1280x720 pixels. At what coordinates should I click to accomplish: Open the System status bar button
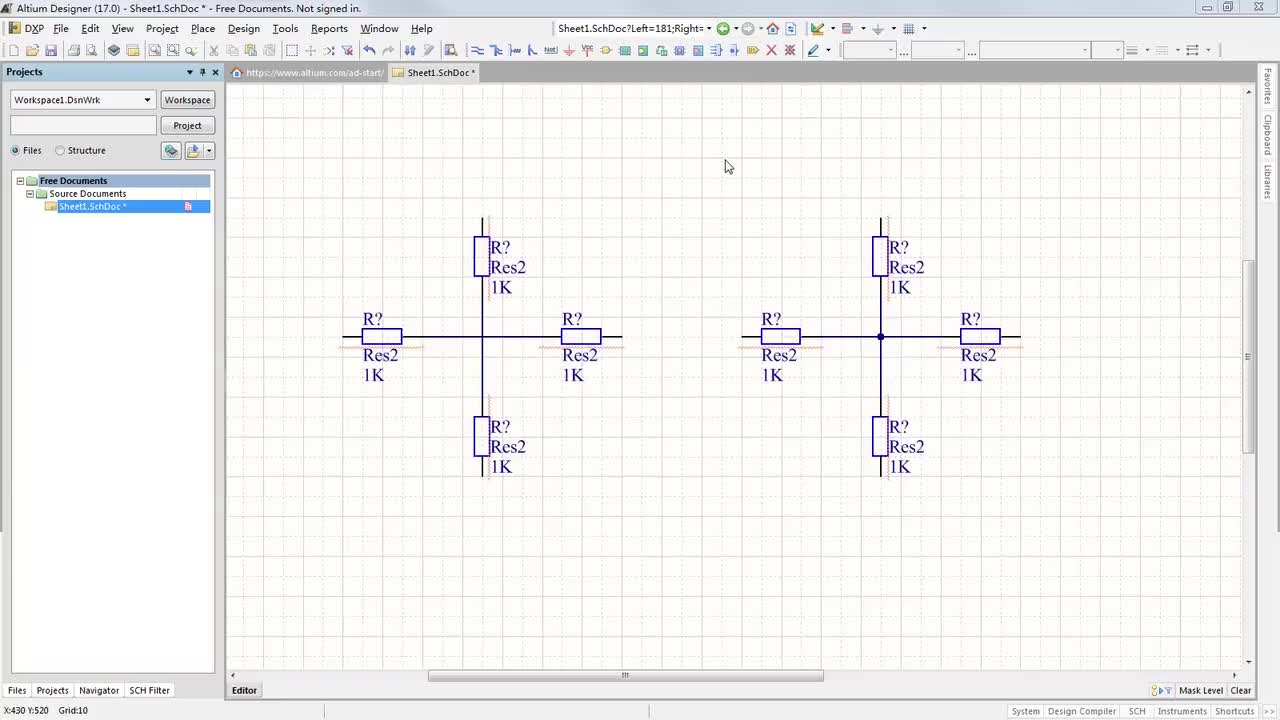(x=1025, y=711)
